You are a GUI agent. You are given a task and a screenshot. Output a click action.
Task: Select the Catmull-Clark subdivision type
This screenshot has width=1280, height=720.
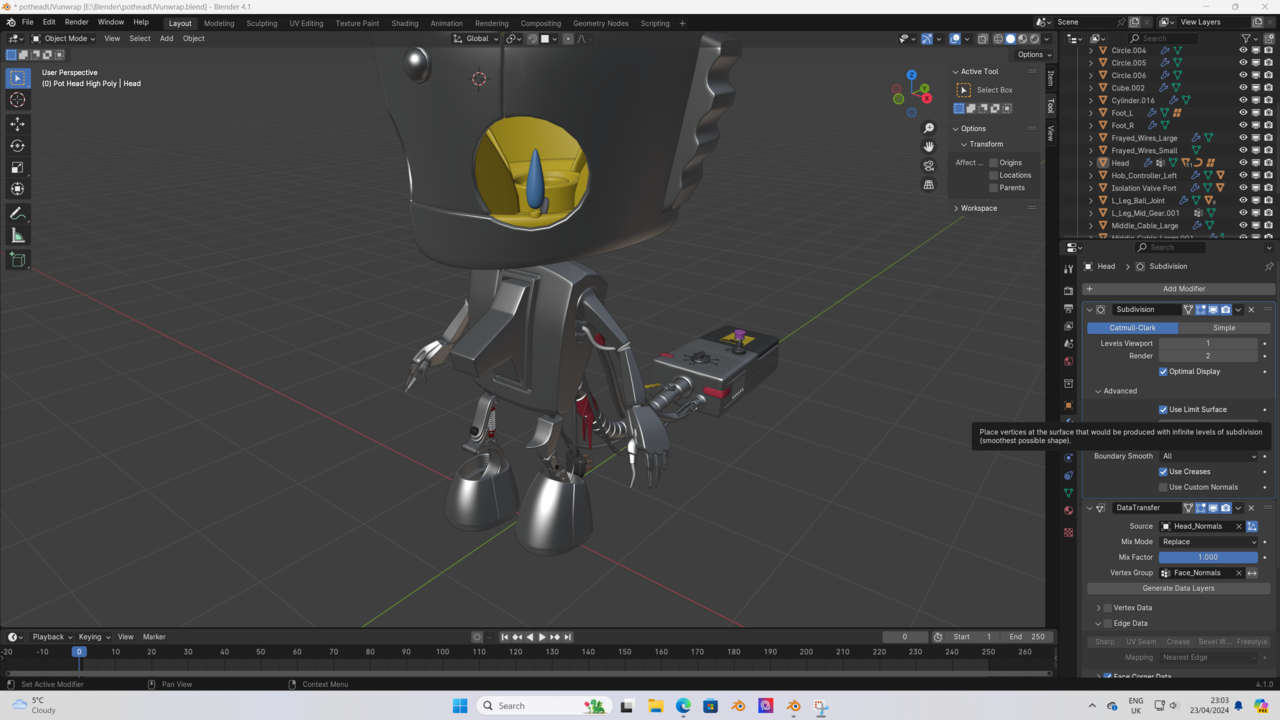1133,328
